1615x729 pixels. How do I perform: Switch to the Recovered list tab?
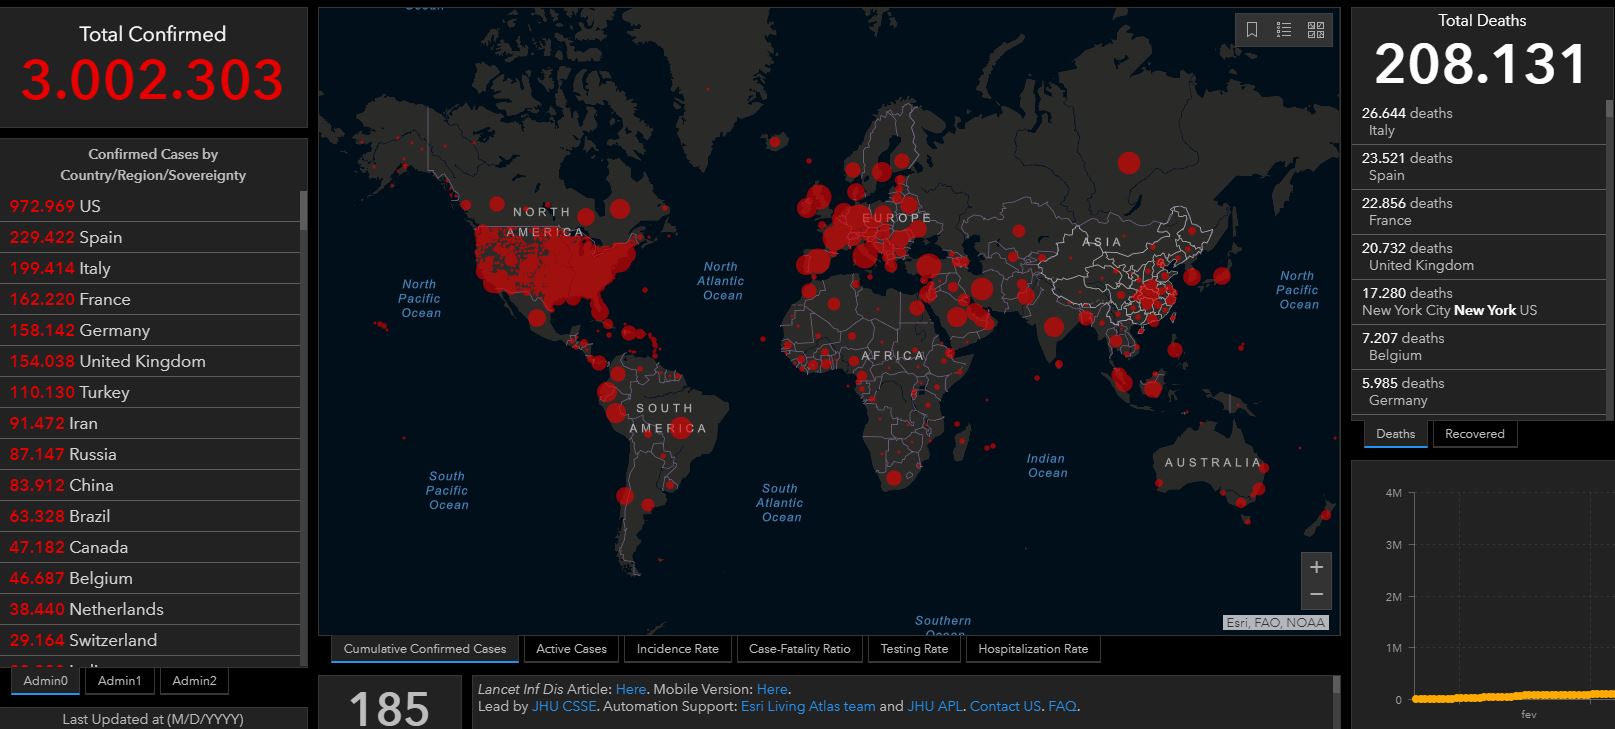point(1474,434)
